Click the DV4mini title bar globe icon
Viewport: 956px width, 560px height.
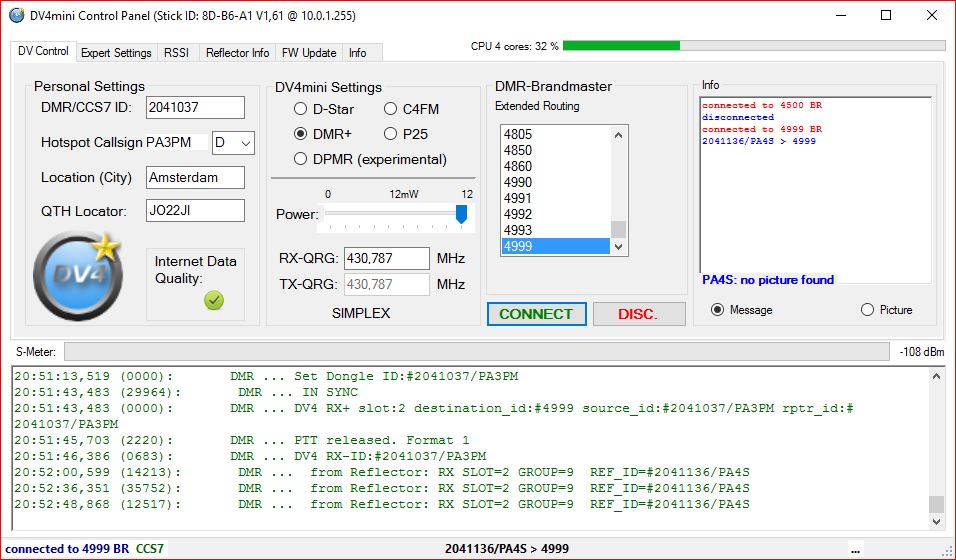[16, 15]
